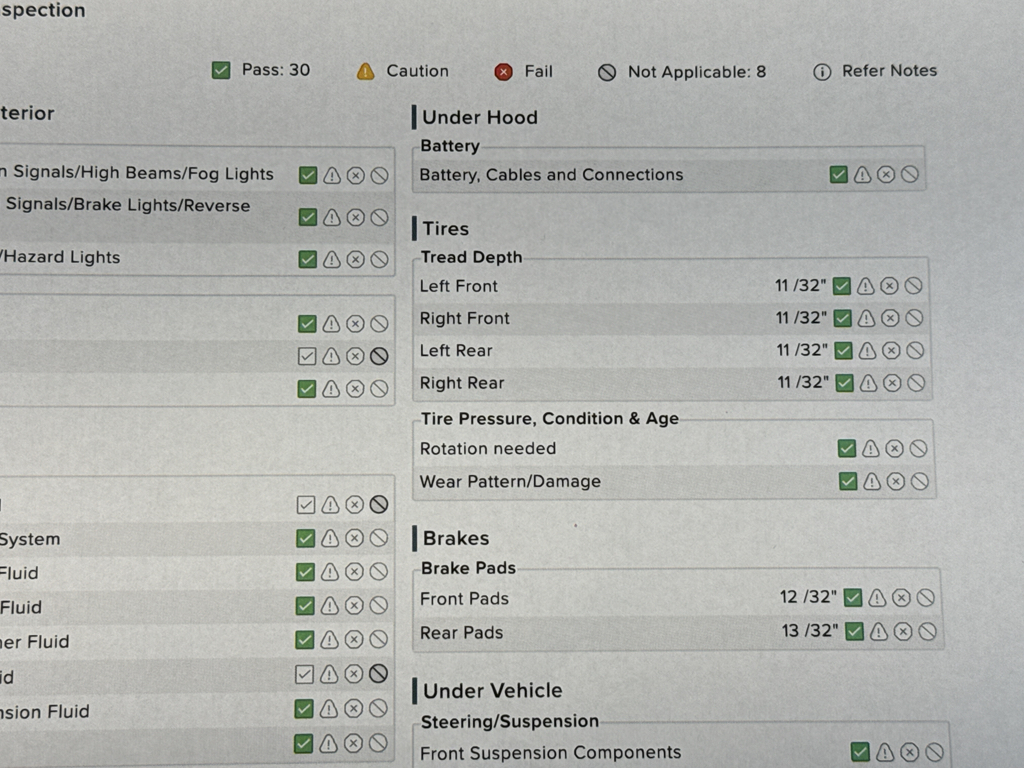Click the Not Applicable: 8 legend
1024x768 pixels.
pyautogui.click(x=683, y=72)
